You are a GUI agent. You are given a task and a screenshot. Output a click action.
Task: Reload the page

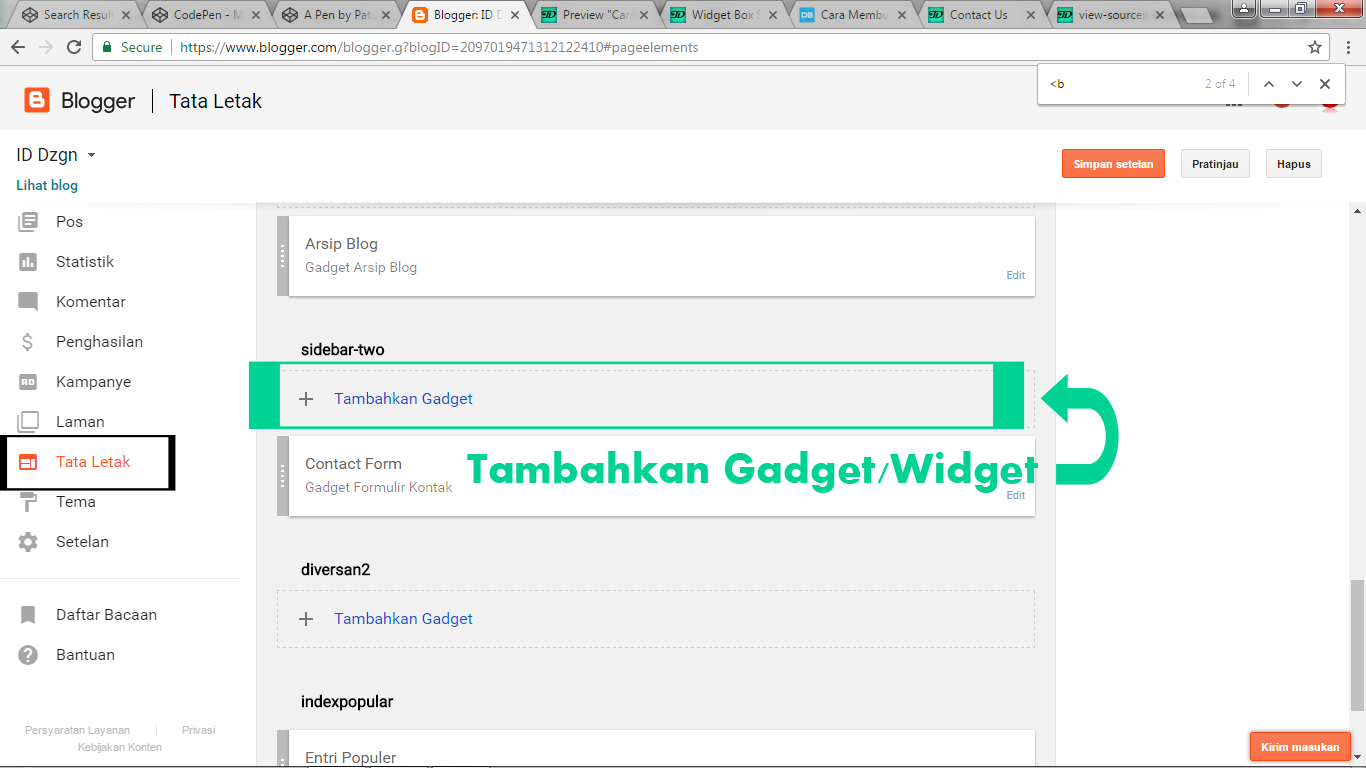74,47
